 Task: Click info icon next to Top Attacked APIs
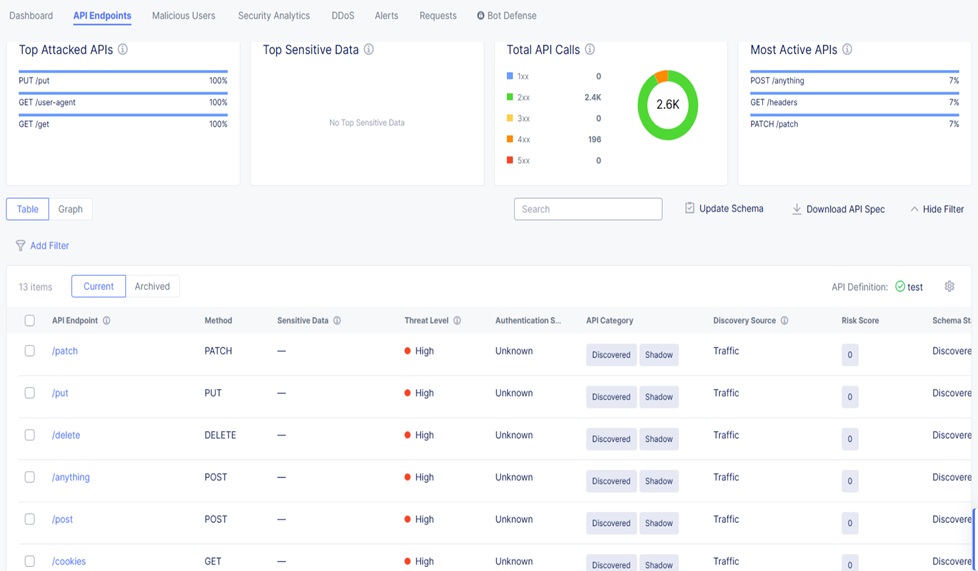tap(123, 49)
